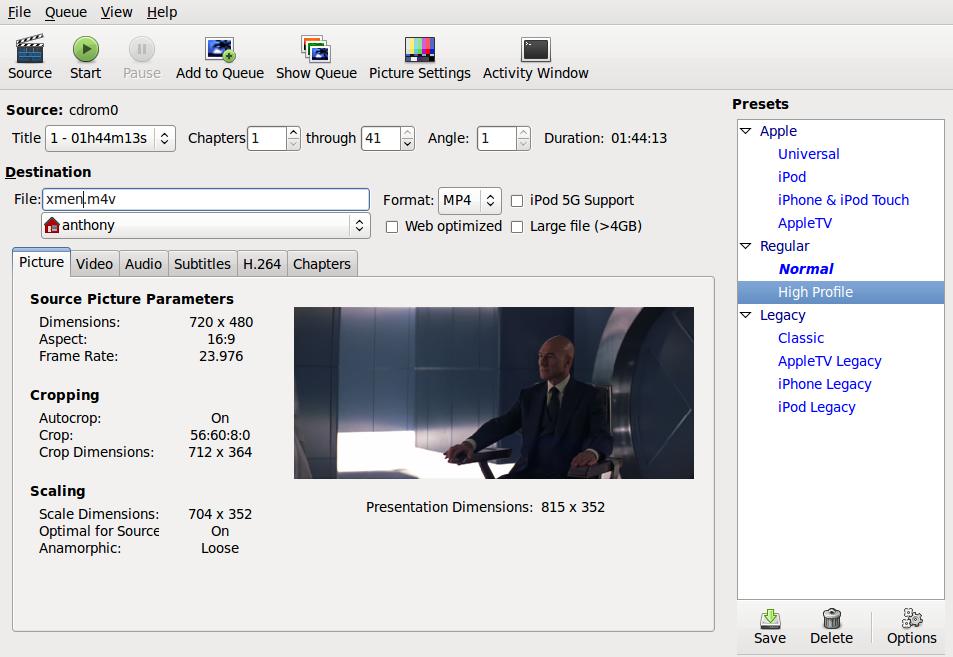Screen dimensions: 953x657
Task: Open the Title selection dropdown
Action: tap(108, 138)
